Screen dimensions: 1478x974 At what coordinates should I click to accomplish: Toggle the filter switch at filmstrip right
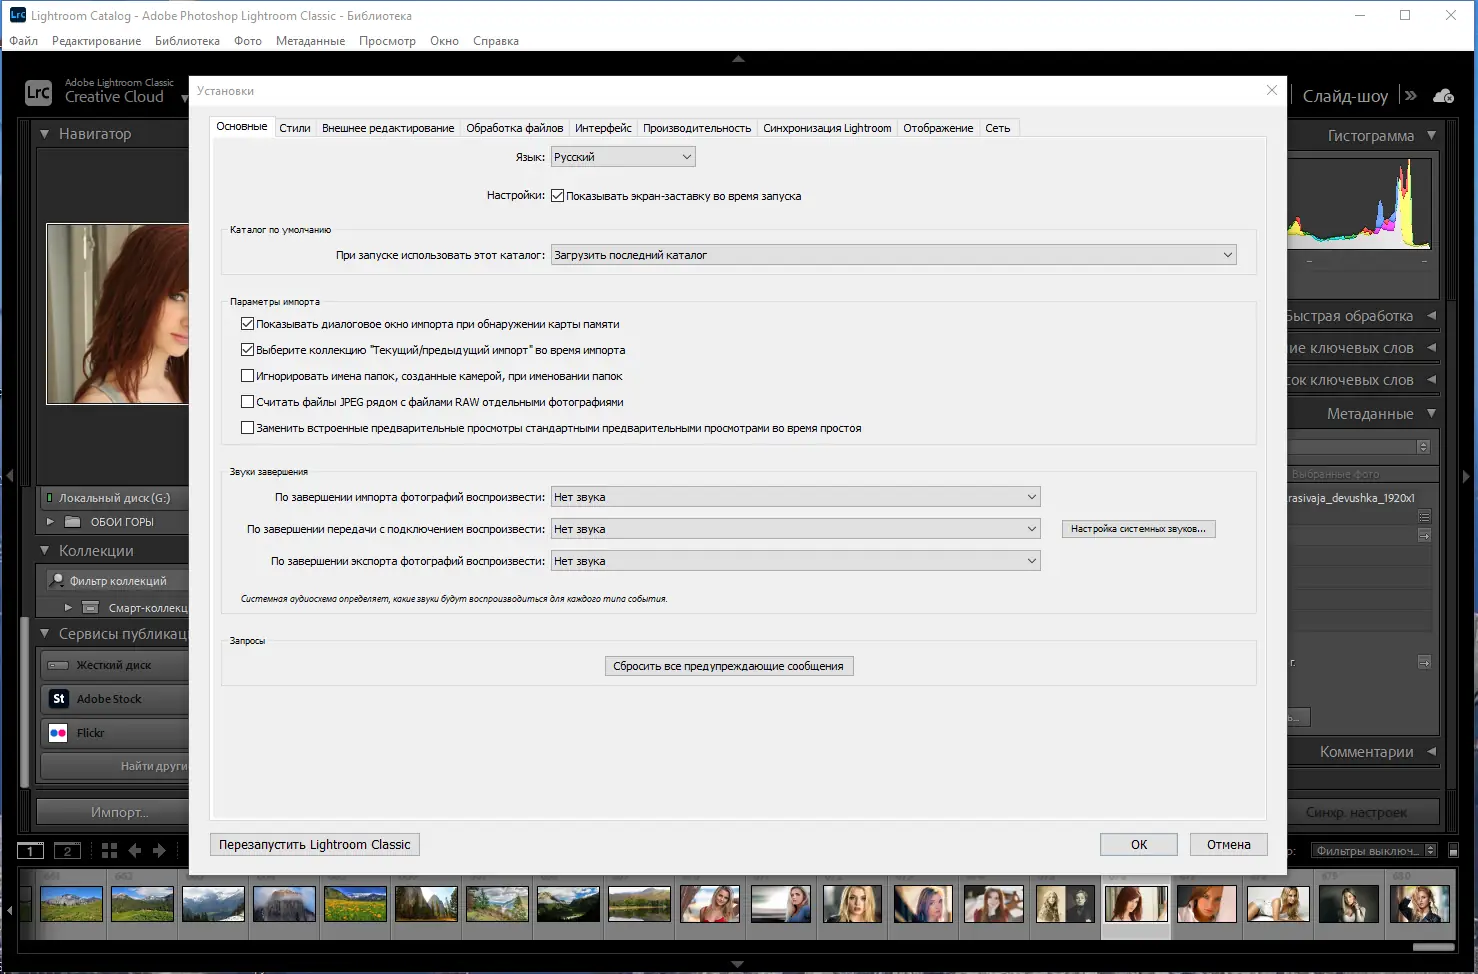1454,851
